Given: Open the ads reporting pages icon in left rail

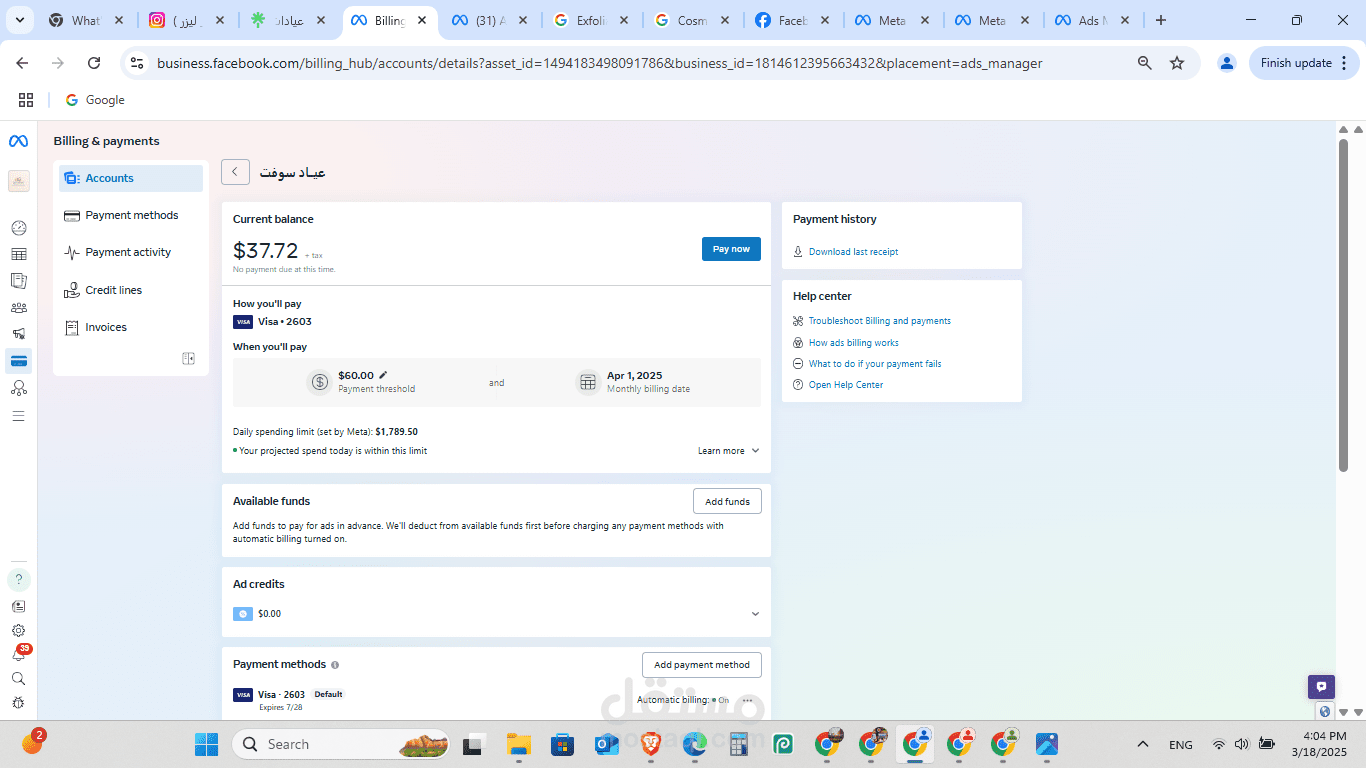Looking at the screenshot, I should click(18, 281).
